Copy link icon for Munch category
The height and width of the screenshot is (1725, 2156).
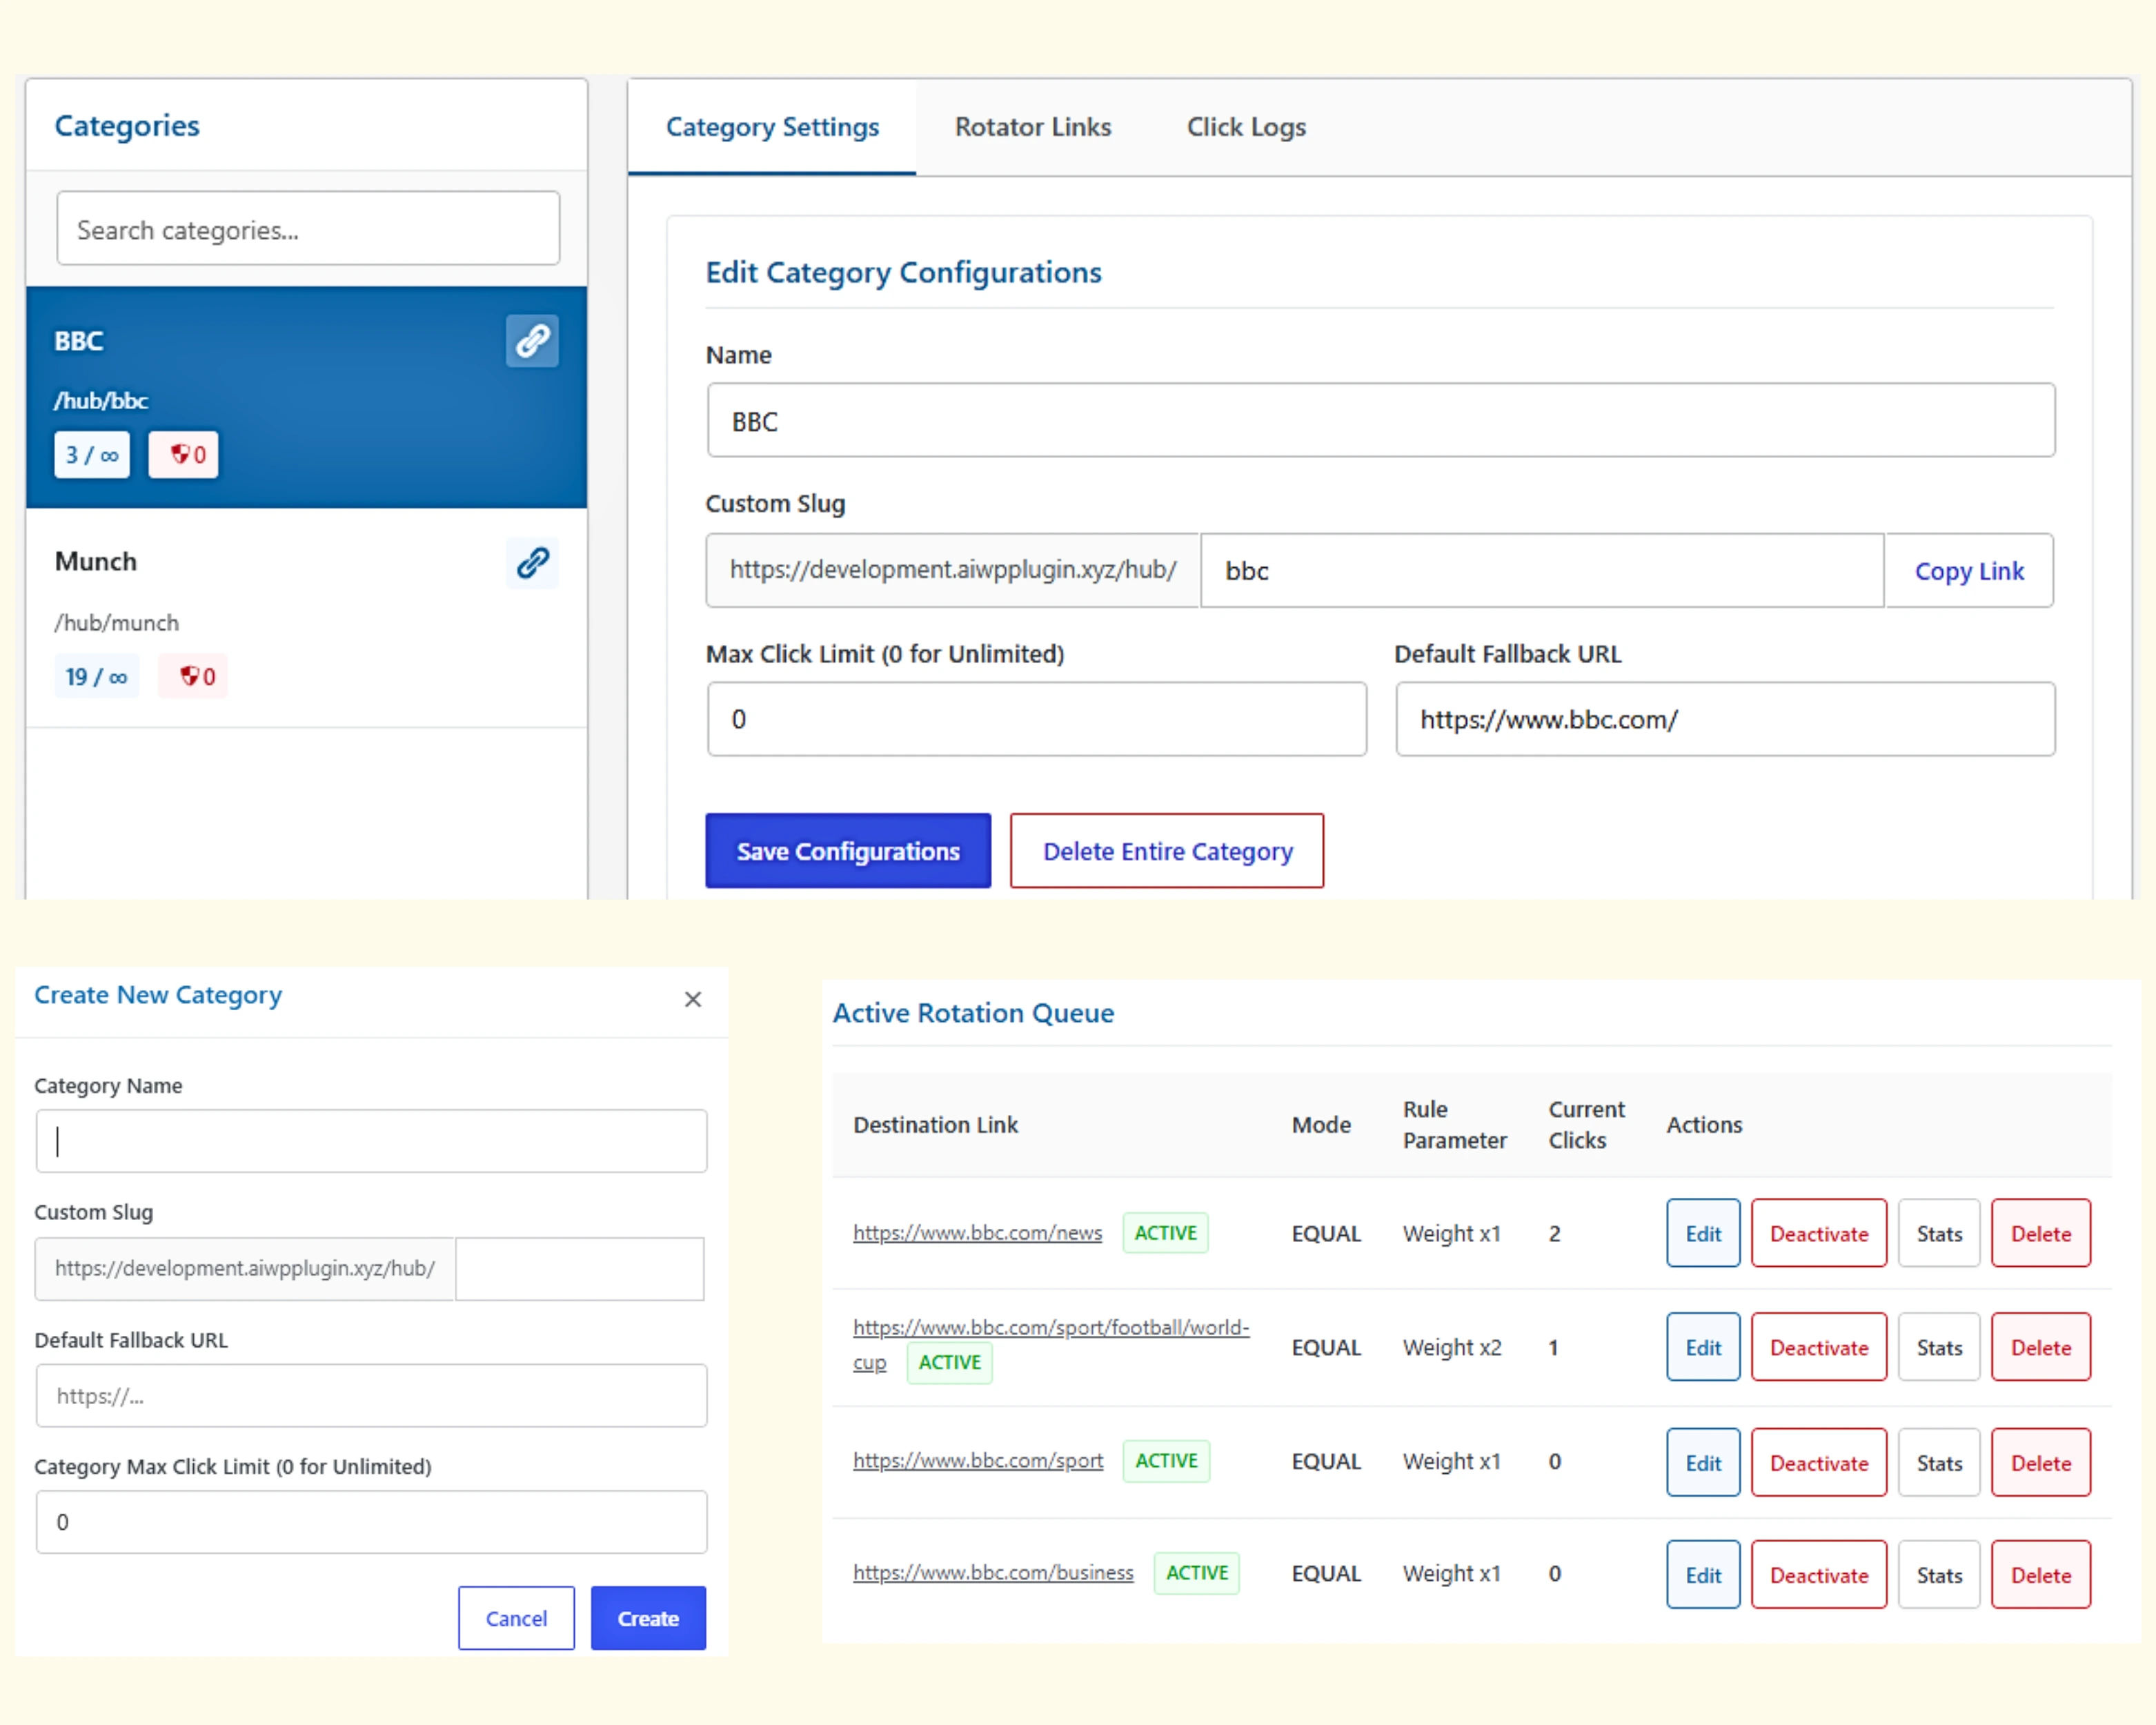coord(532,563)
